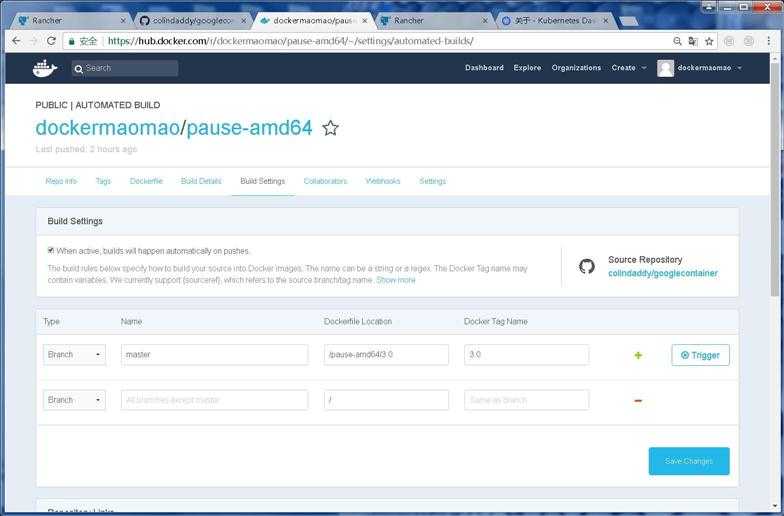784x516 pixels.
Task: Close the first Rancher tab
Action: tap(124, 20)
